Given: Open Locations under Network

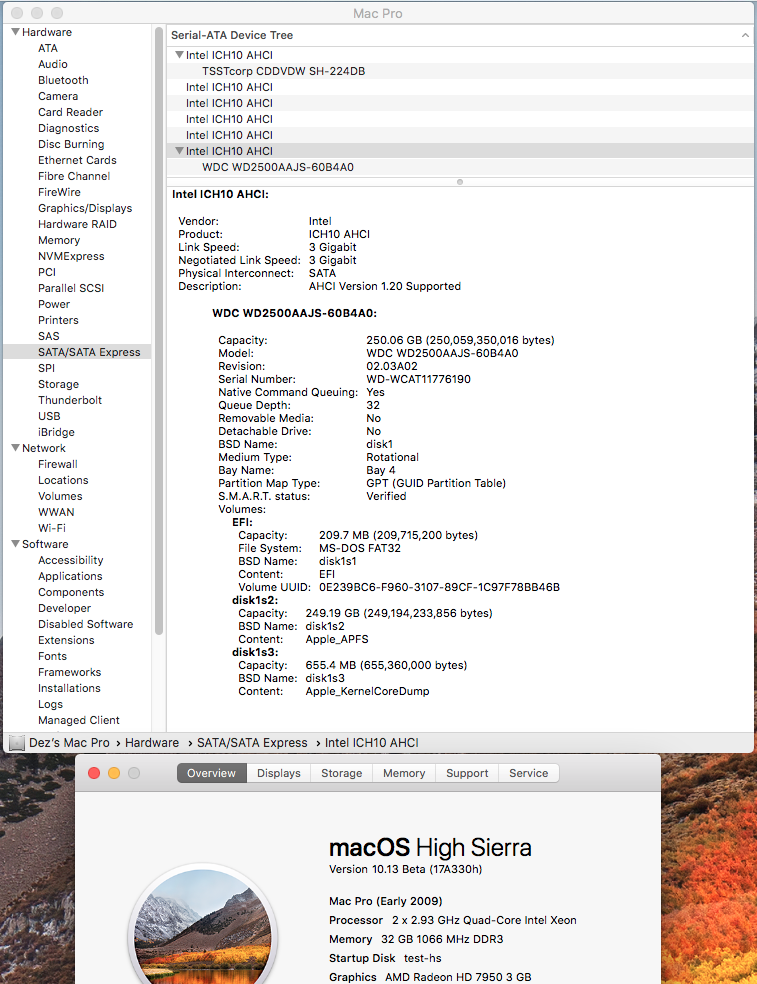Looking at the screenshot, I should pos(63,480).
